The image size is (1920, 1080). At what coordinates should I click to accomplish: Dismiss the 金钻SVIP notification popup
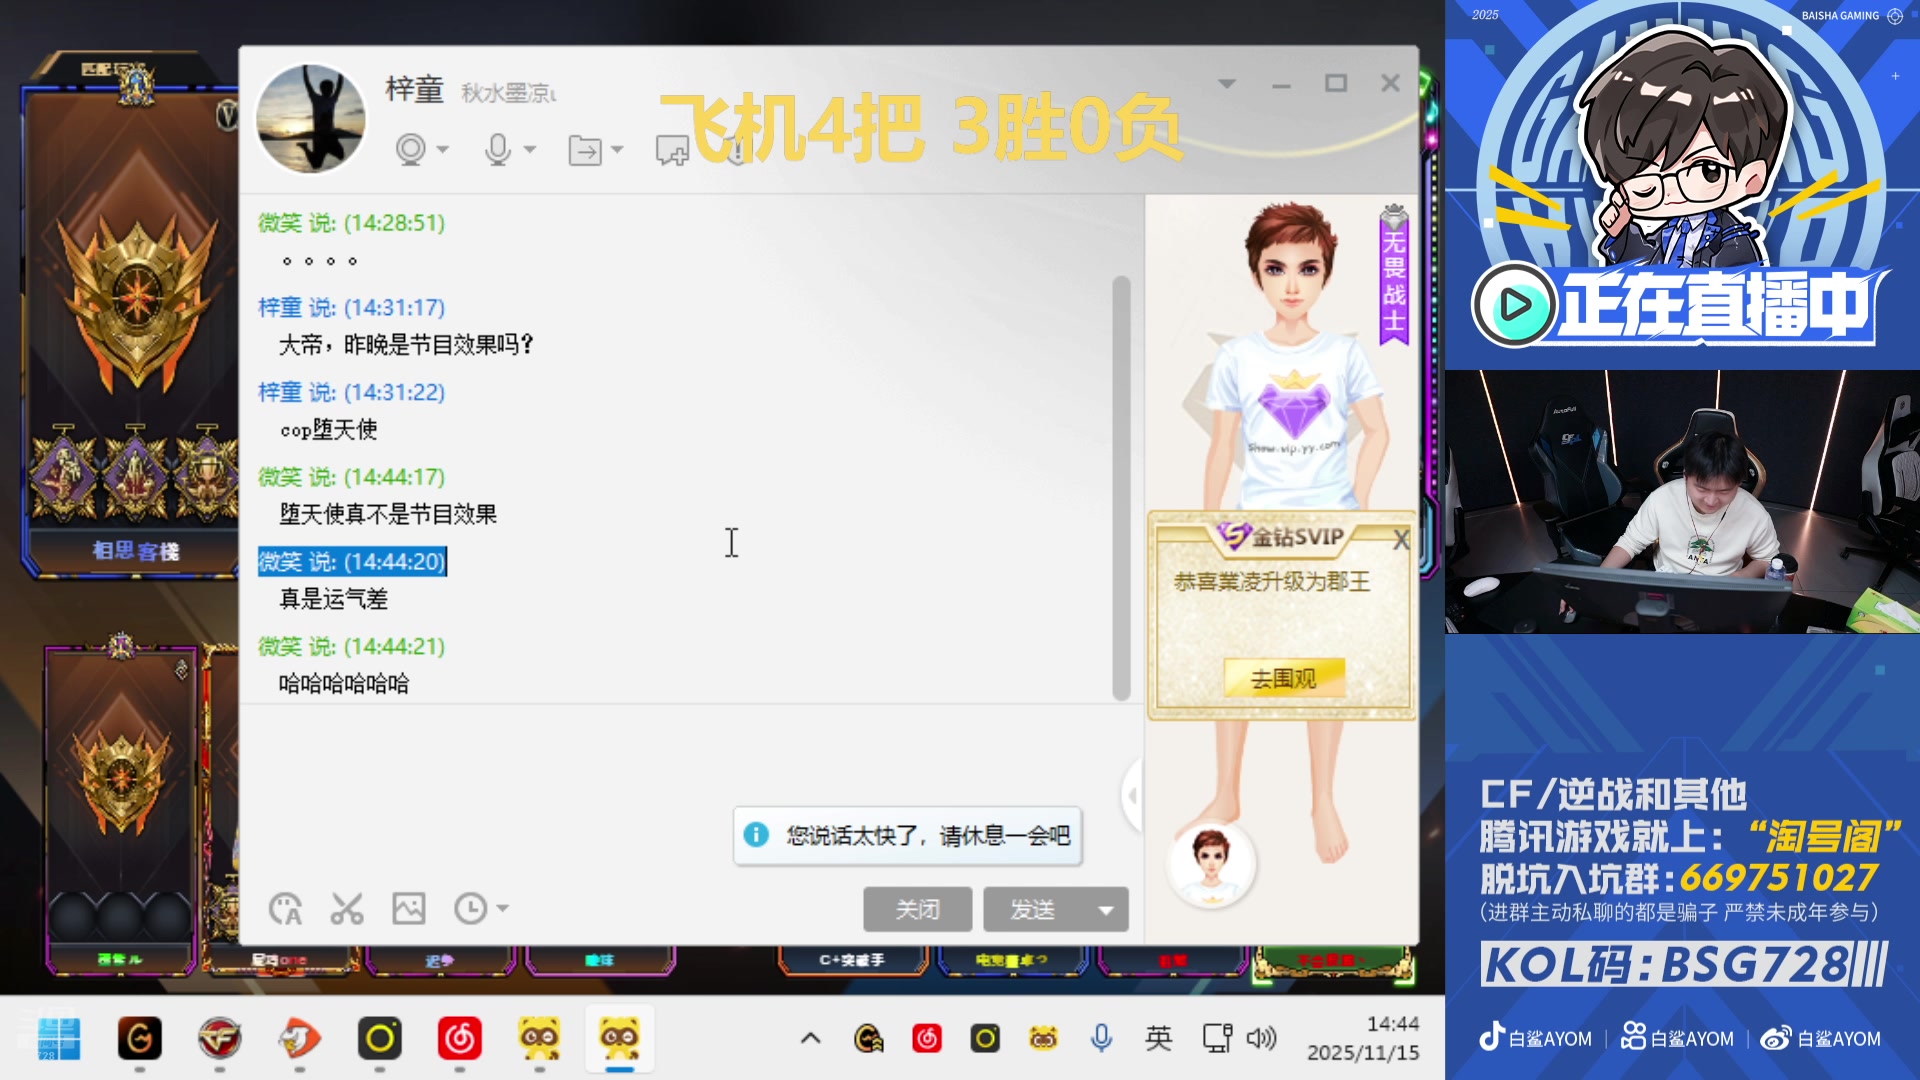(x=1401, y=540)
